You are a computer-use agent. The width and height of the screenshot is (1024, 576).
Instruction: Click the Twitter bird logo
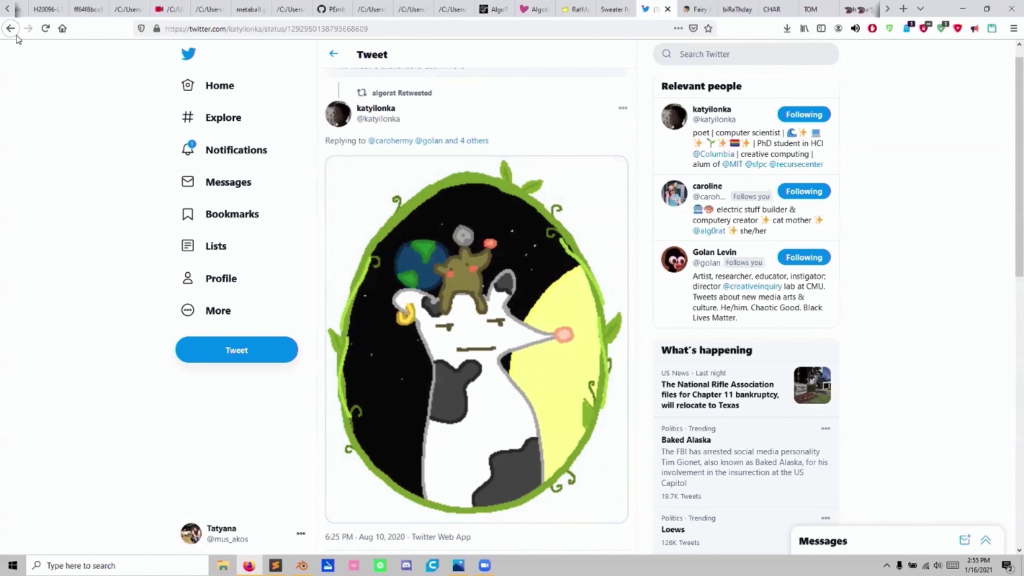188,54
